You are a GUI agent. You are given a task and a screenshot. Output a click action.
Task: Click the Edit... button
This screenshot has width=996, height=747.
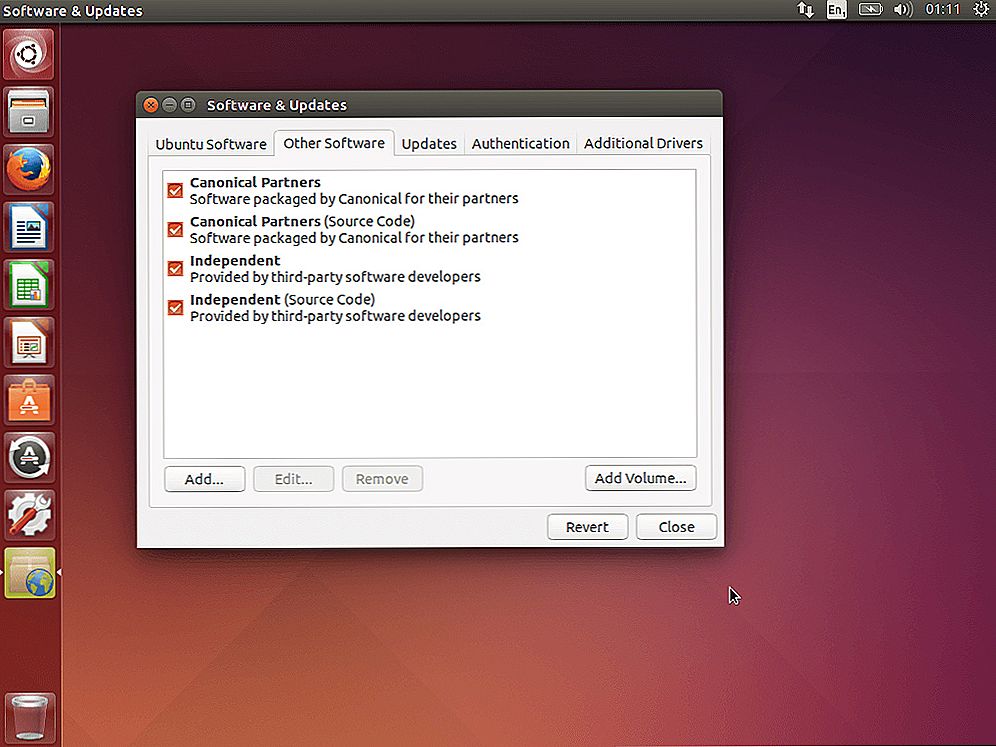293,479
